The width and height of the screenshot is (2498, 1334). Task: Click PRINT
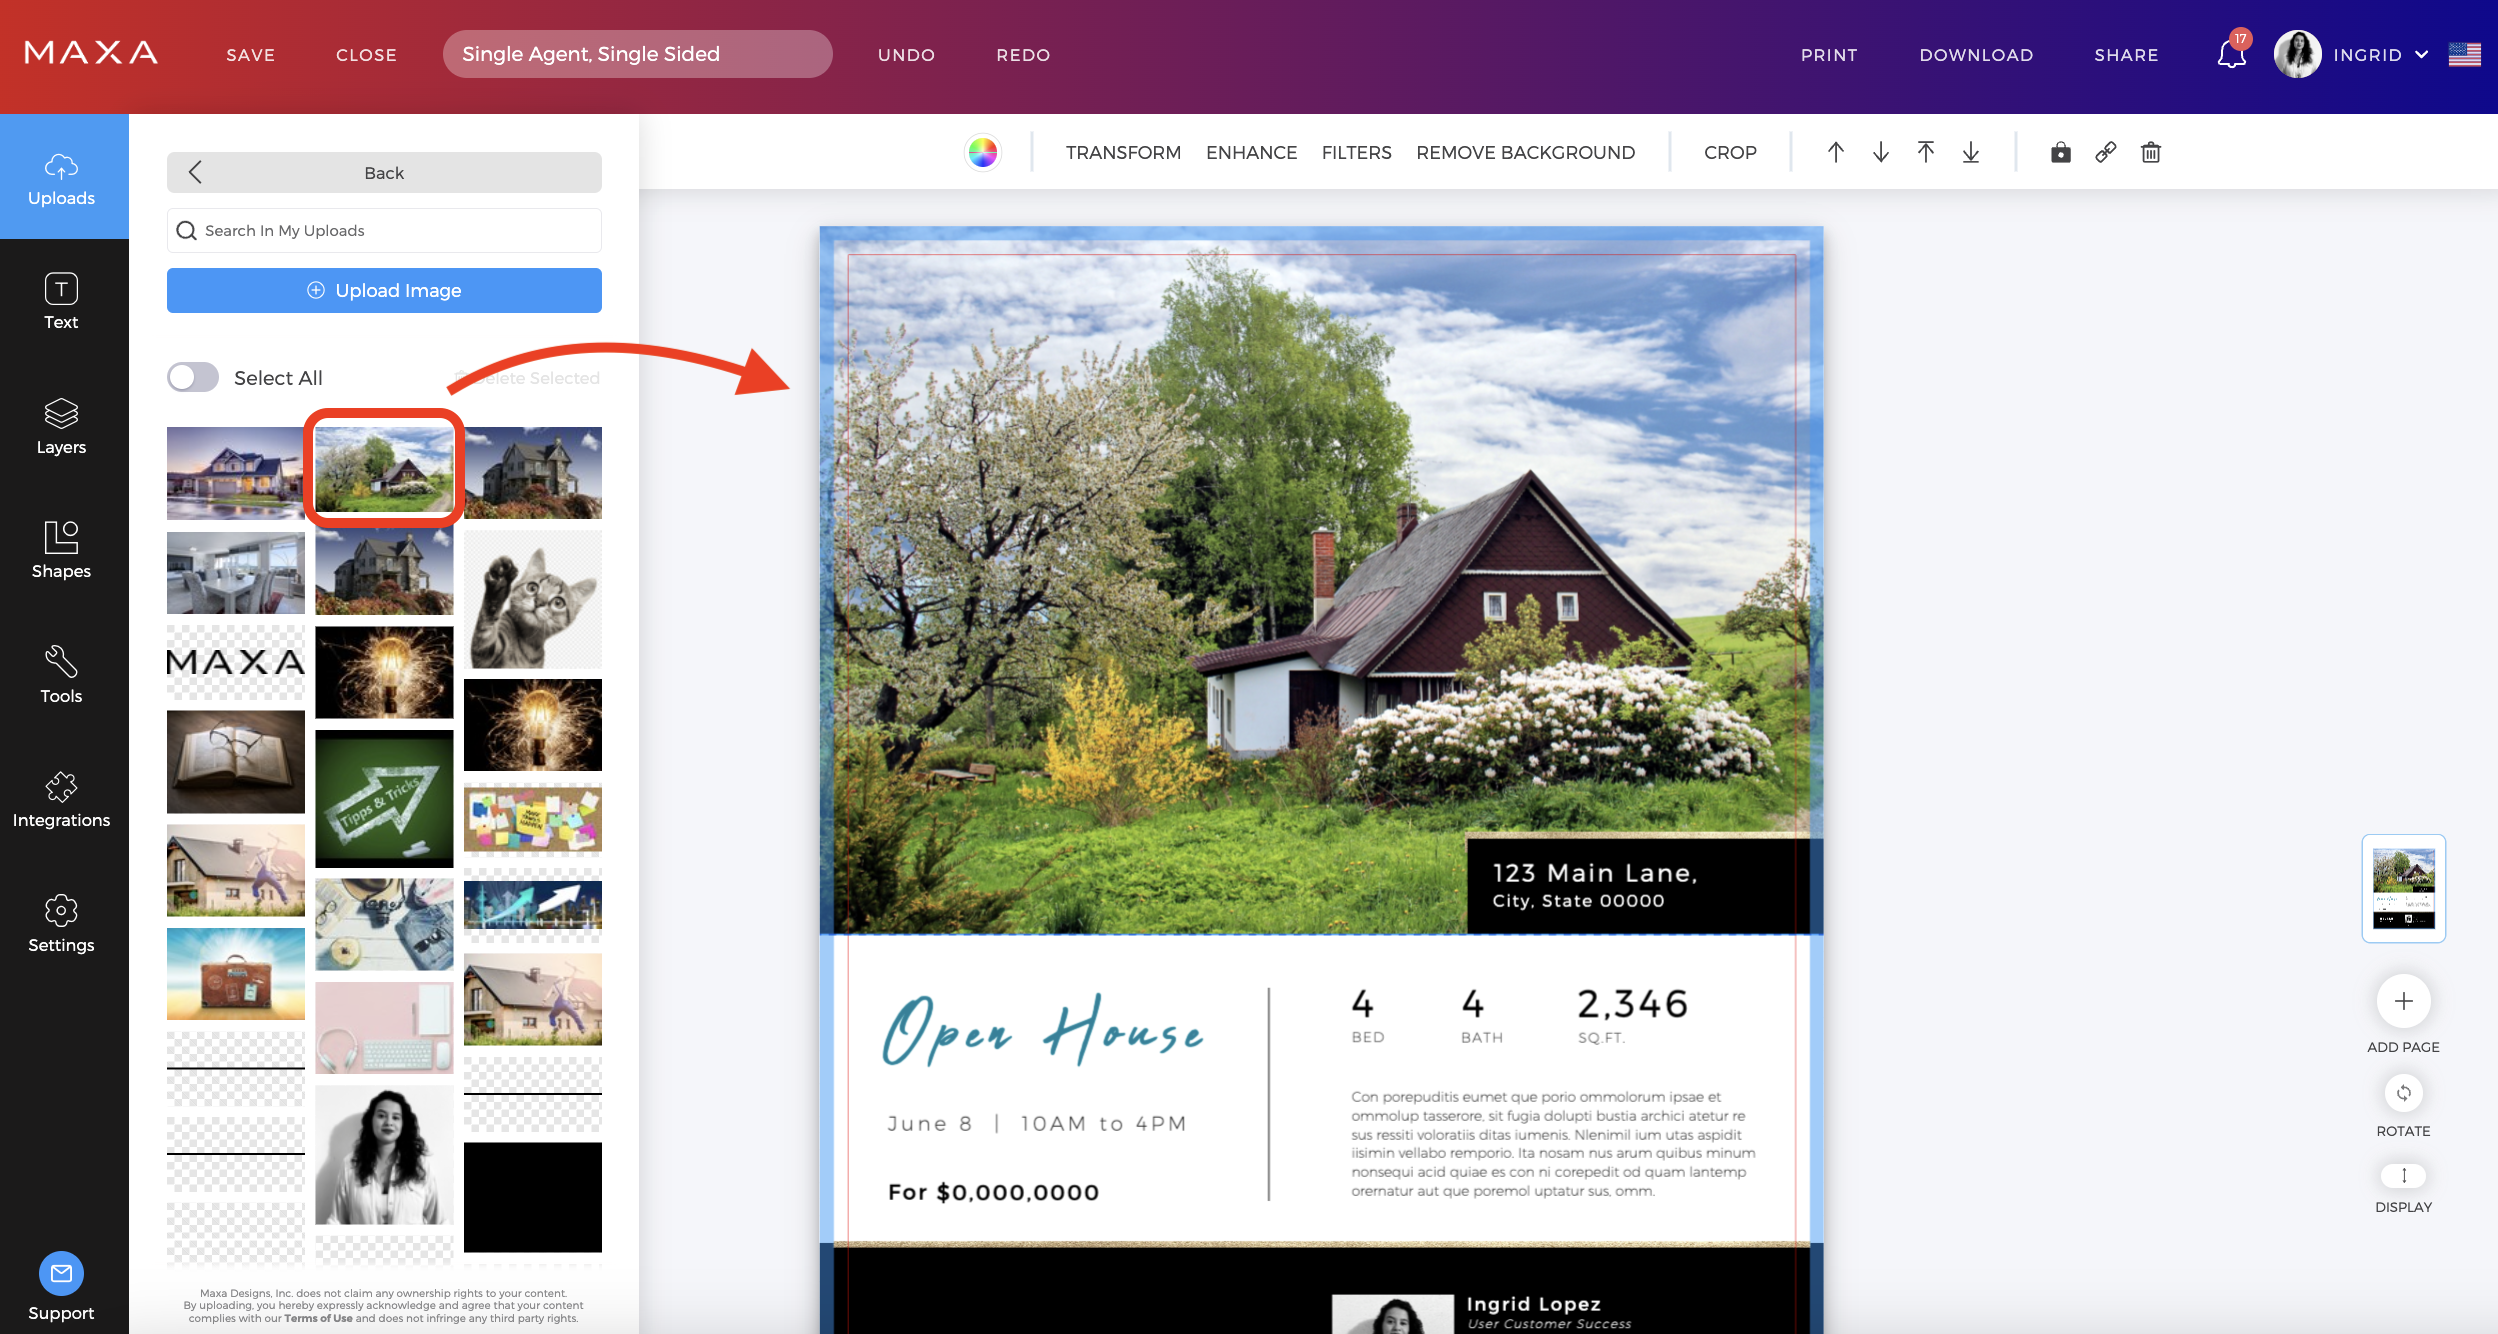(x=1830, y=55)
